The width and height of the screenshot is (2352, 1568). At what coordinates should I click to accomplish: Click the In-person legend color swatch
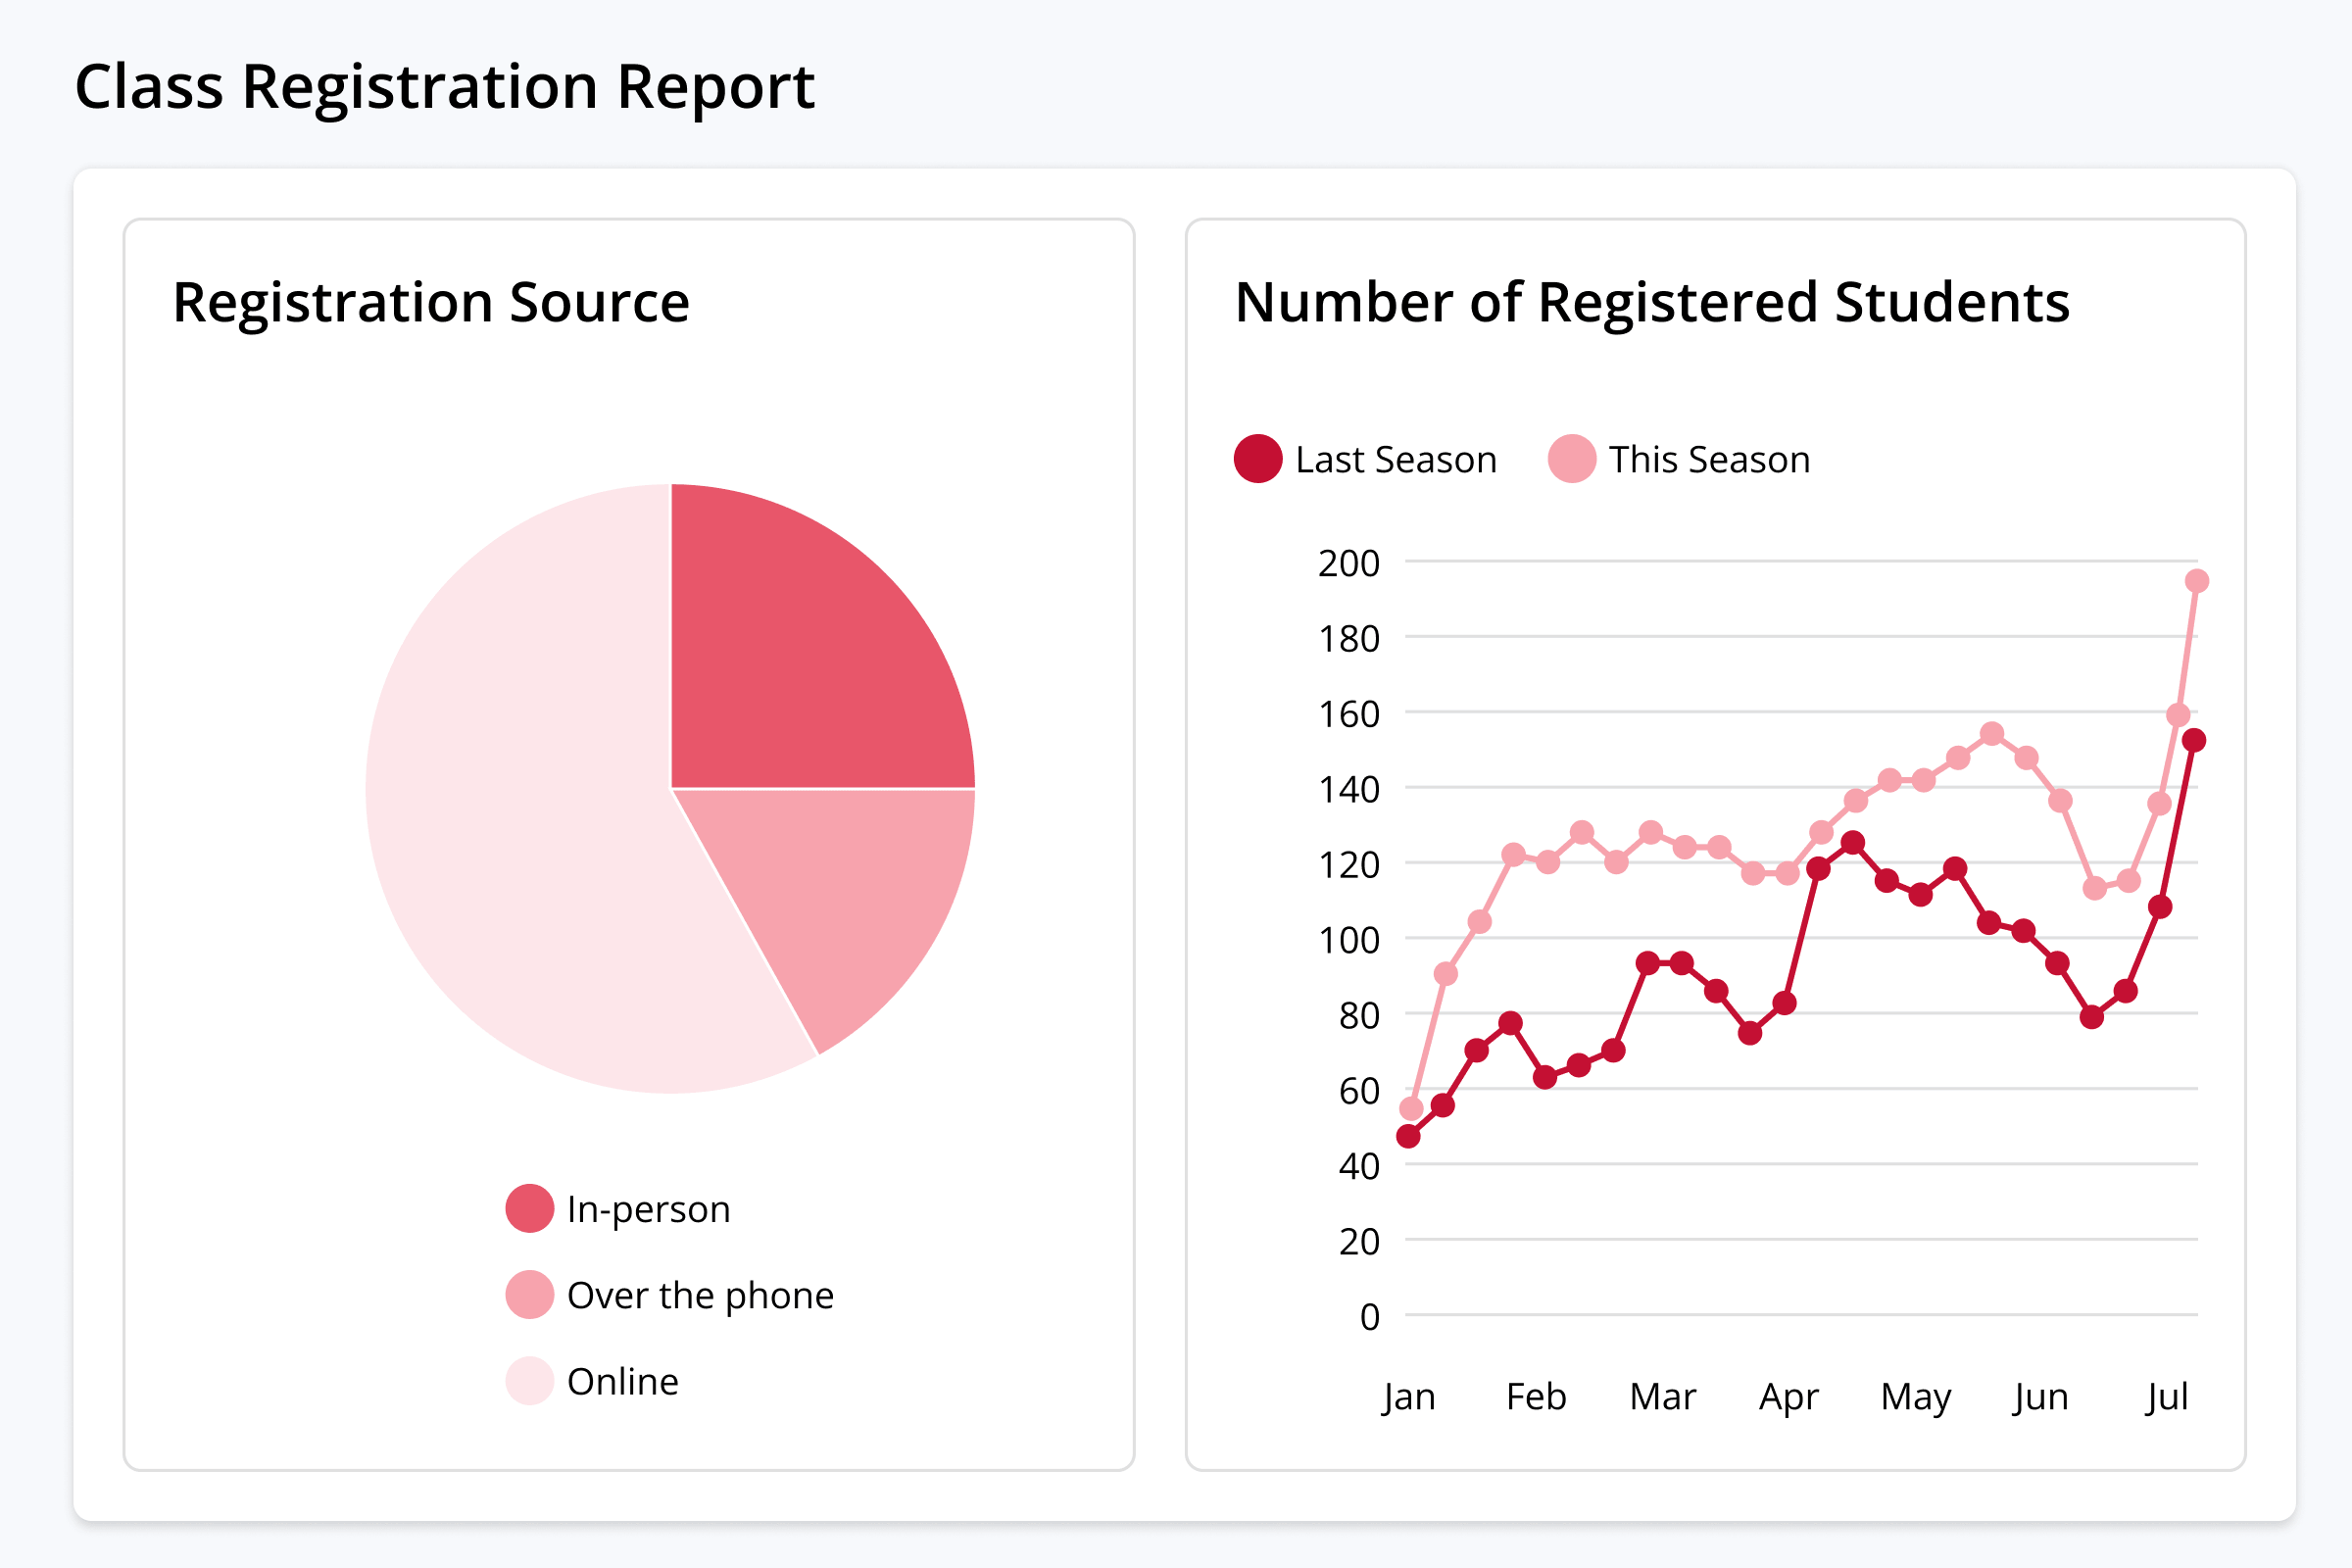pyautogui.click(x=530, y=1209)
